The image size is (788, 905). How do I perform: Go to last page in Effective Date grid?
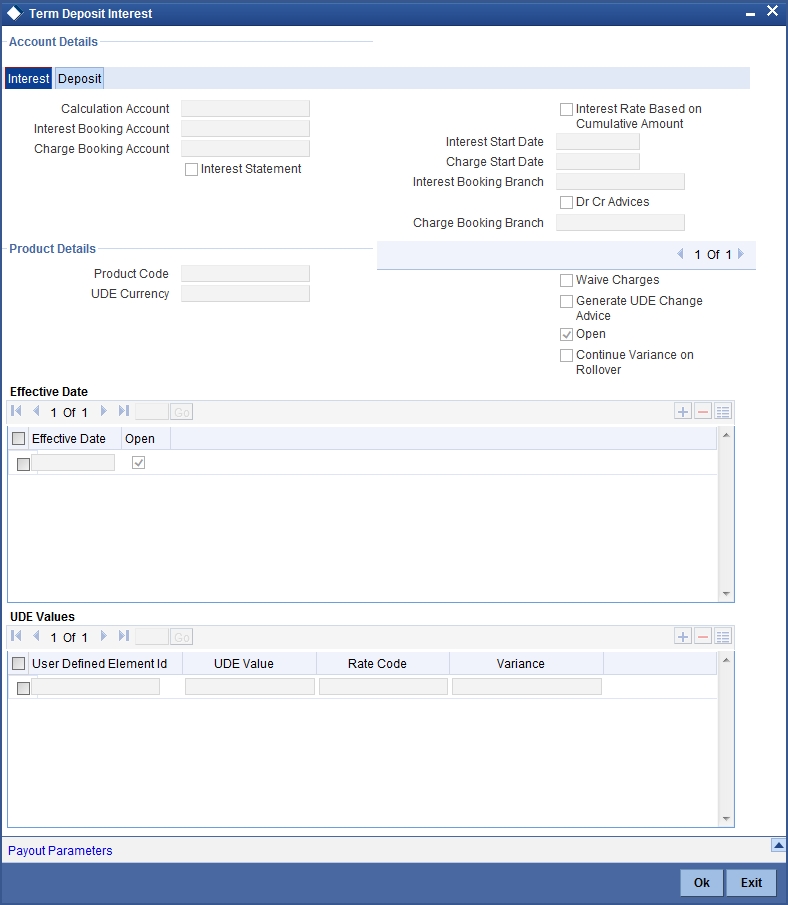pos(124,411)
